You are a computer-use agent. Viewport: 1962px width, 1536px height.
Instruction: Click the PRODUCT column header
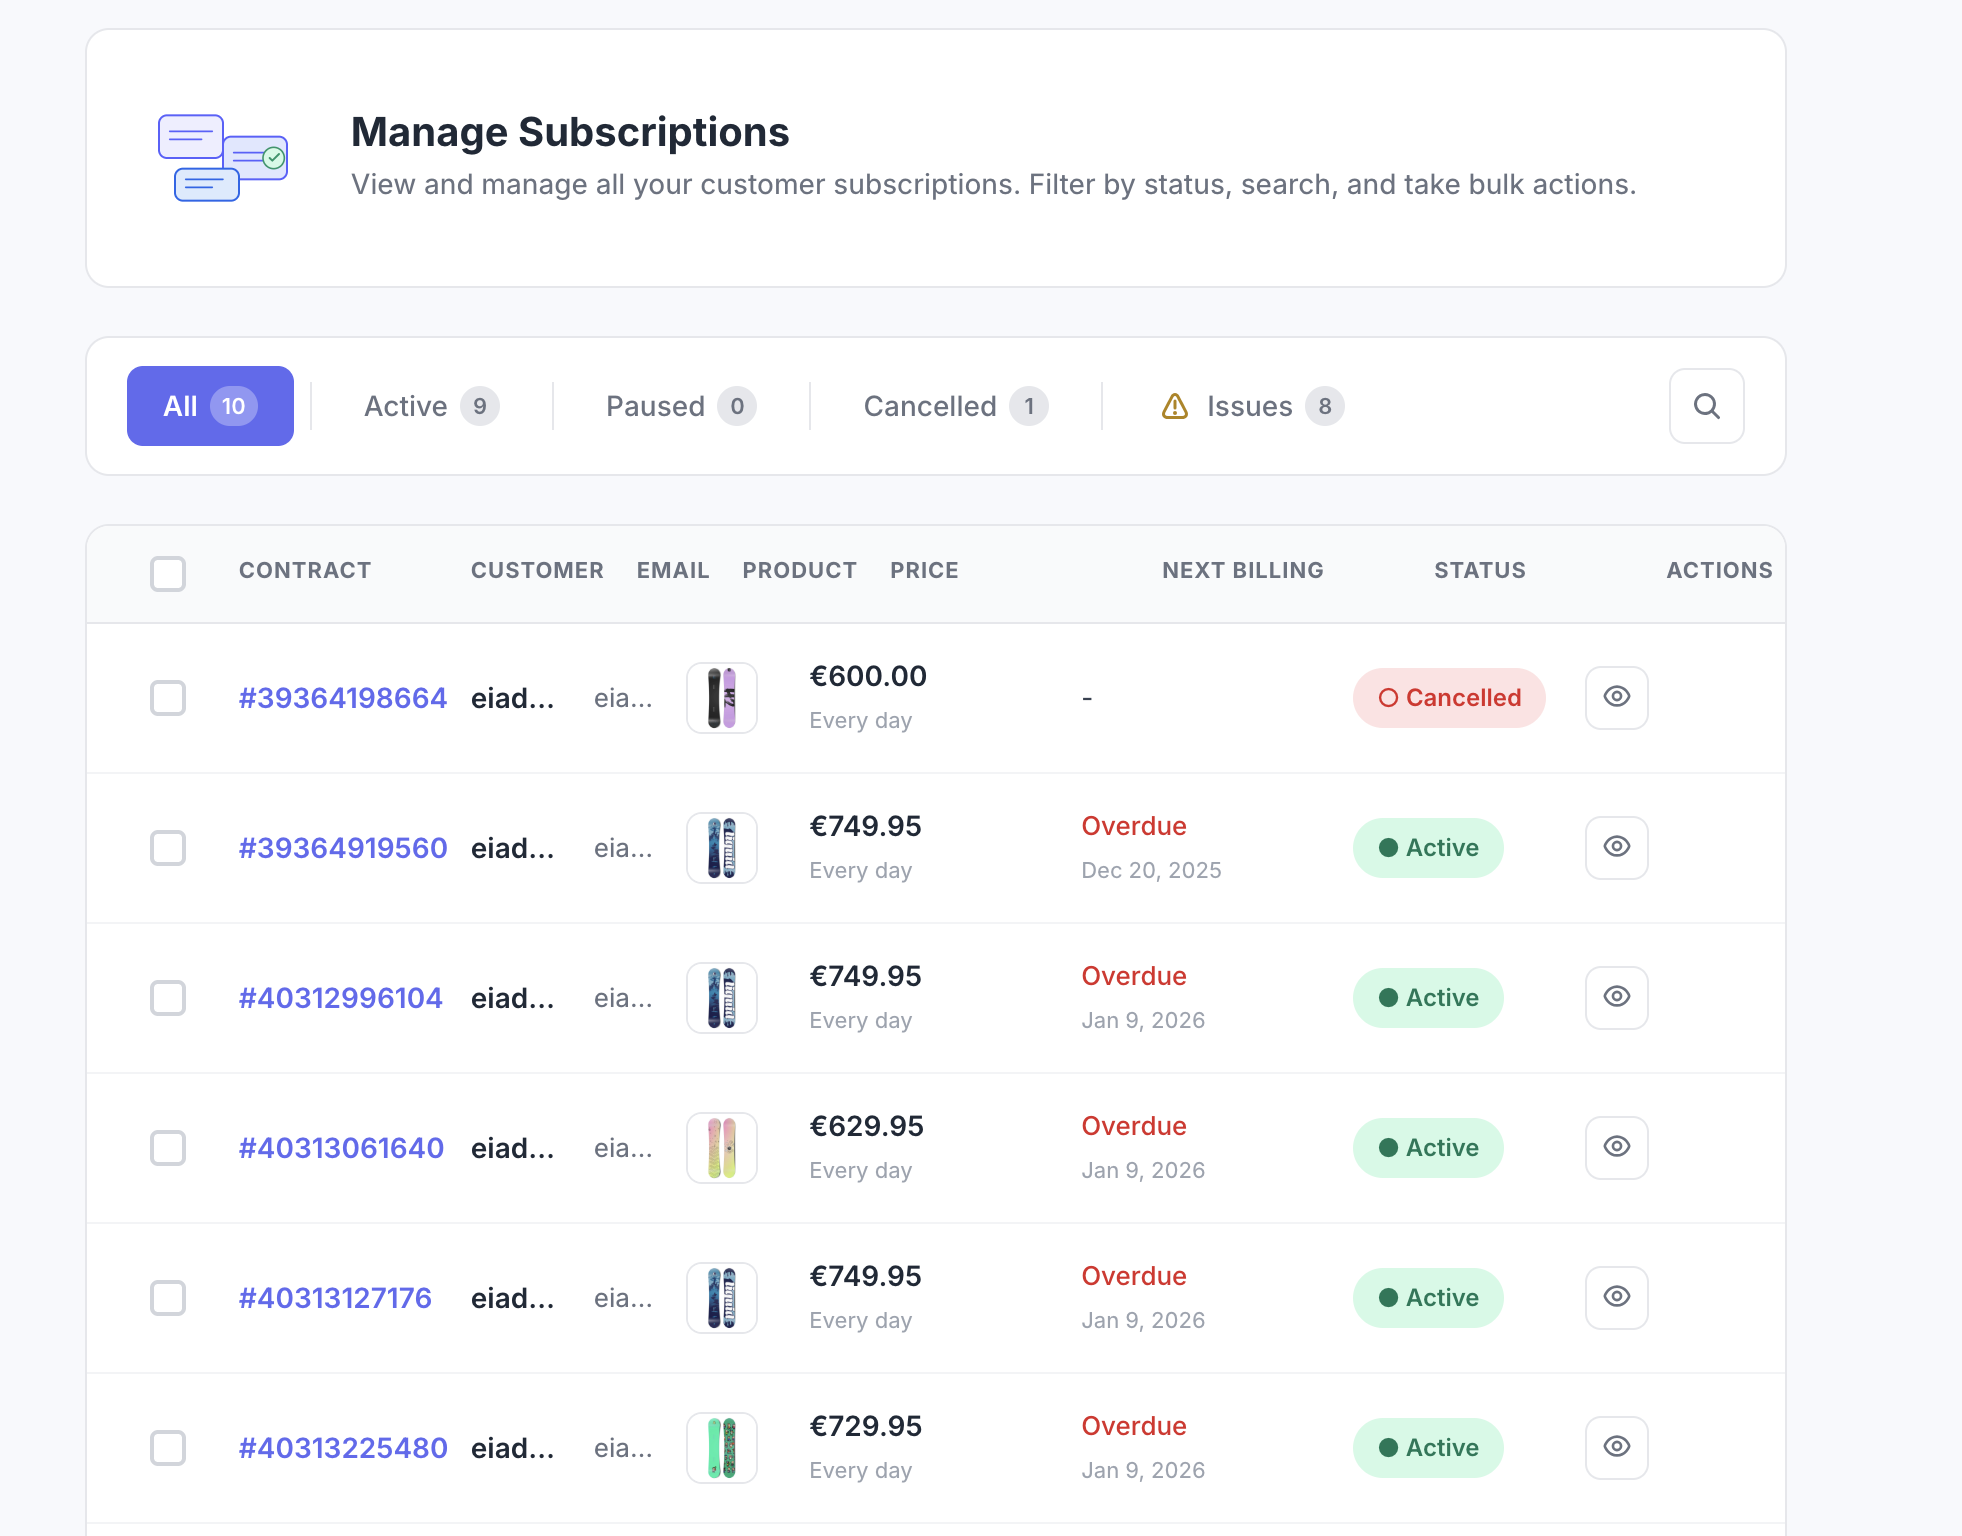click(x=799, y=570)
